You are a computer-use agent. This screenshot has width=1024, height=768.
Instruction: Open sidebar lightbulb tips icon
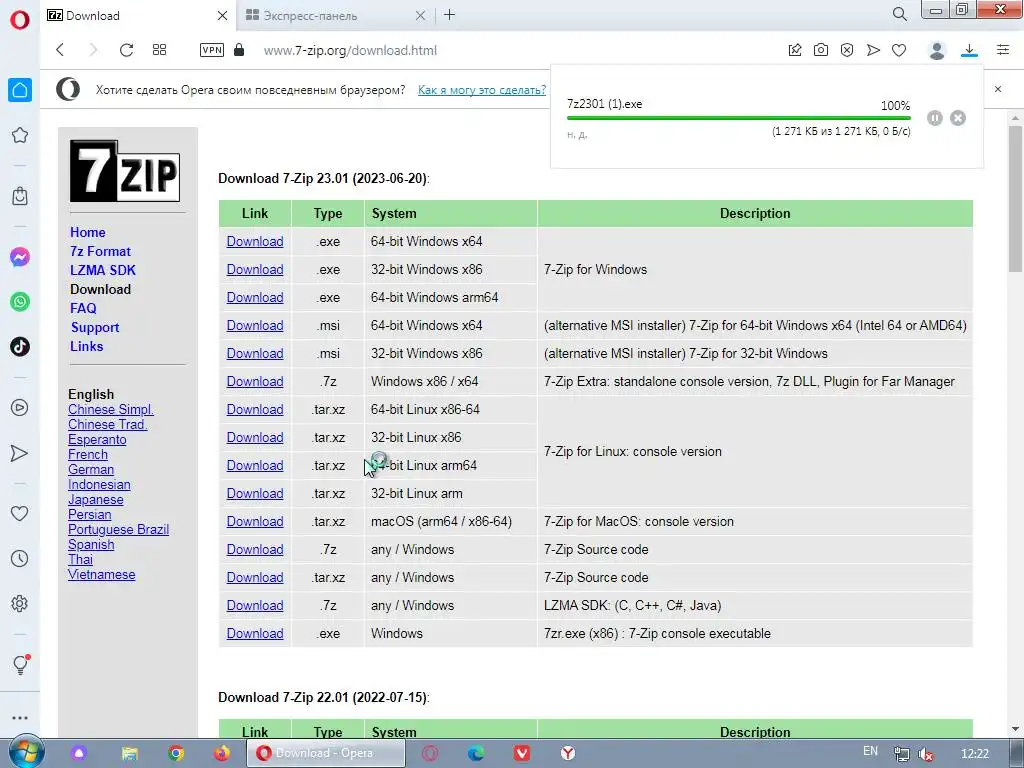(x=20, y=664)
